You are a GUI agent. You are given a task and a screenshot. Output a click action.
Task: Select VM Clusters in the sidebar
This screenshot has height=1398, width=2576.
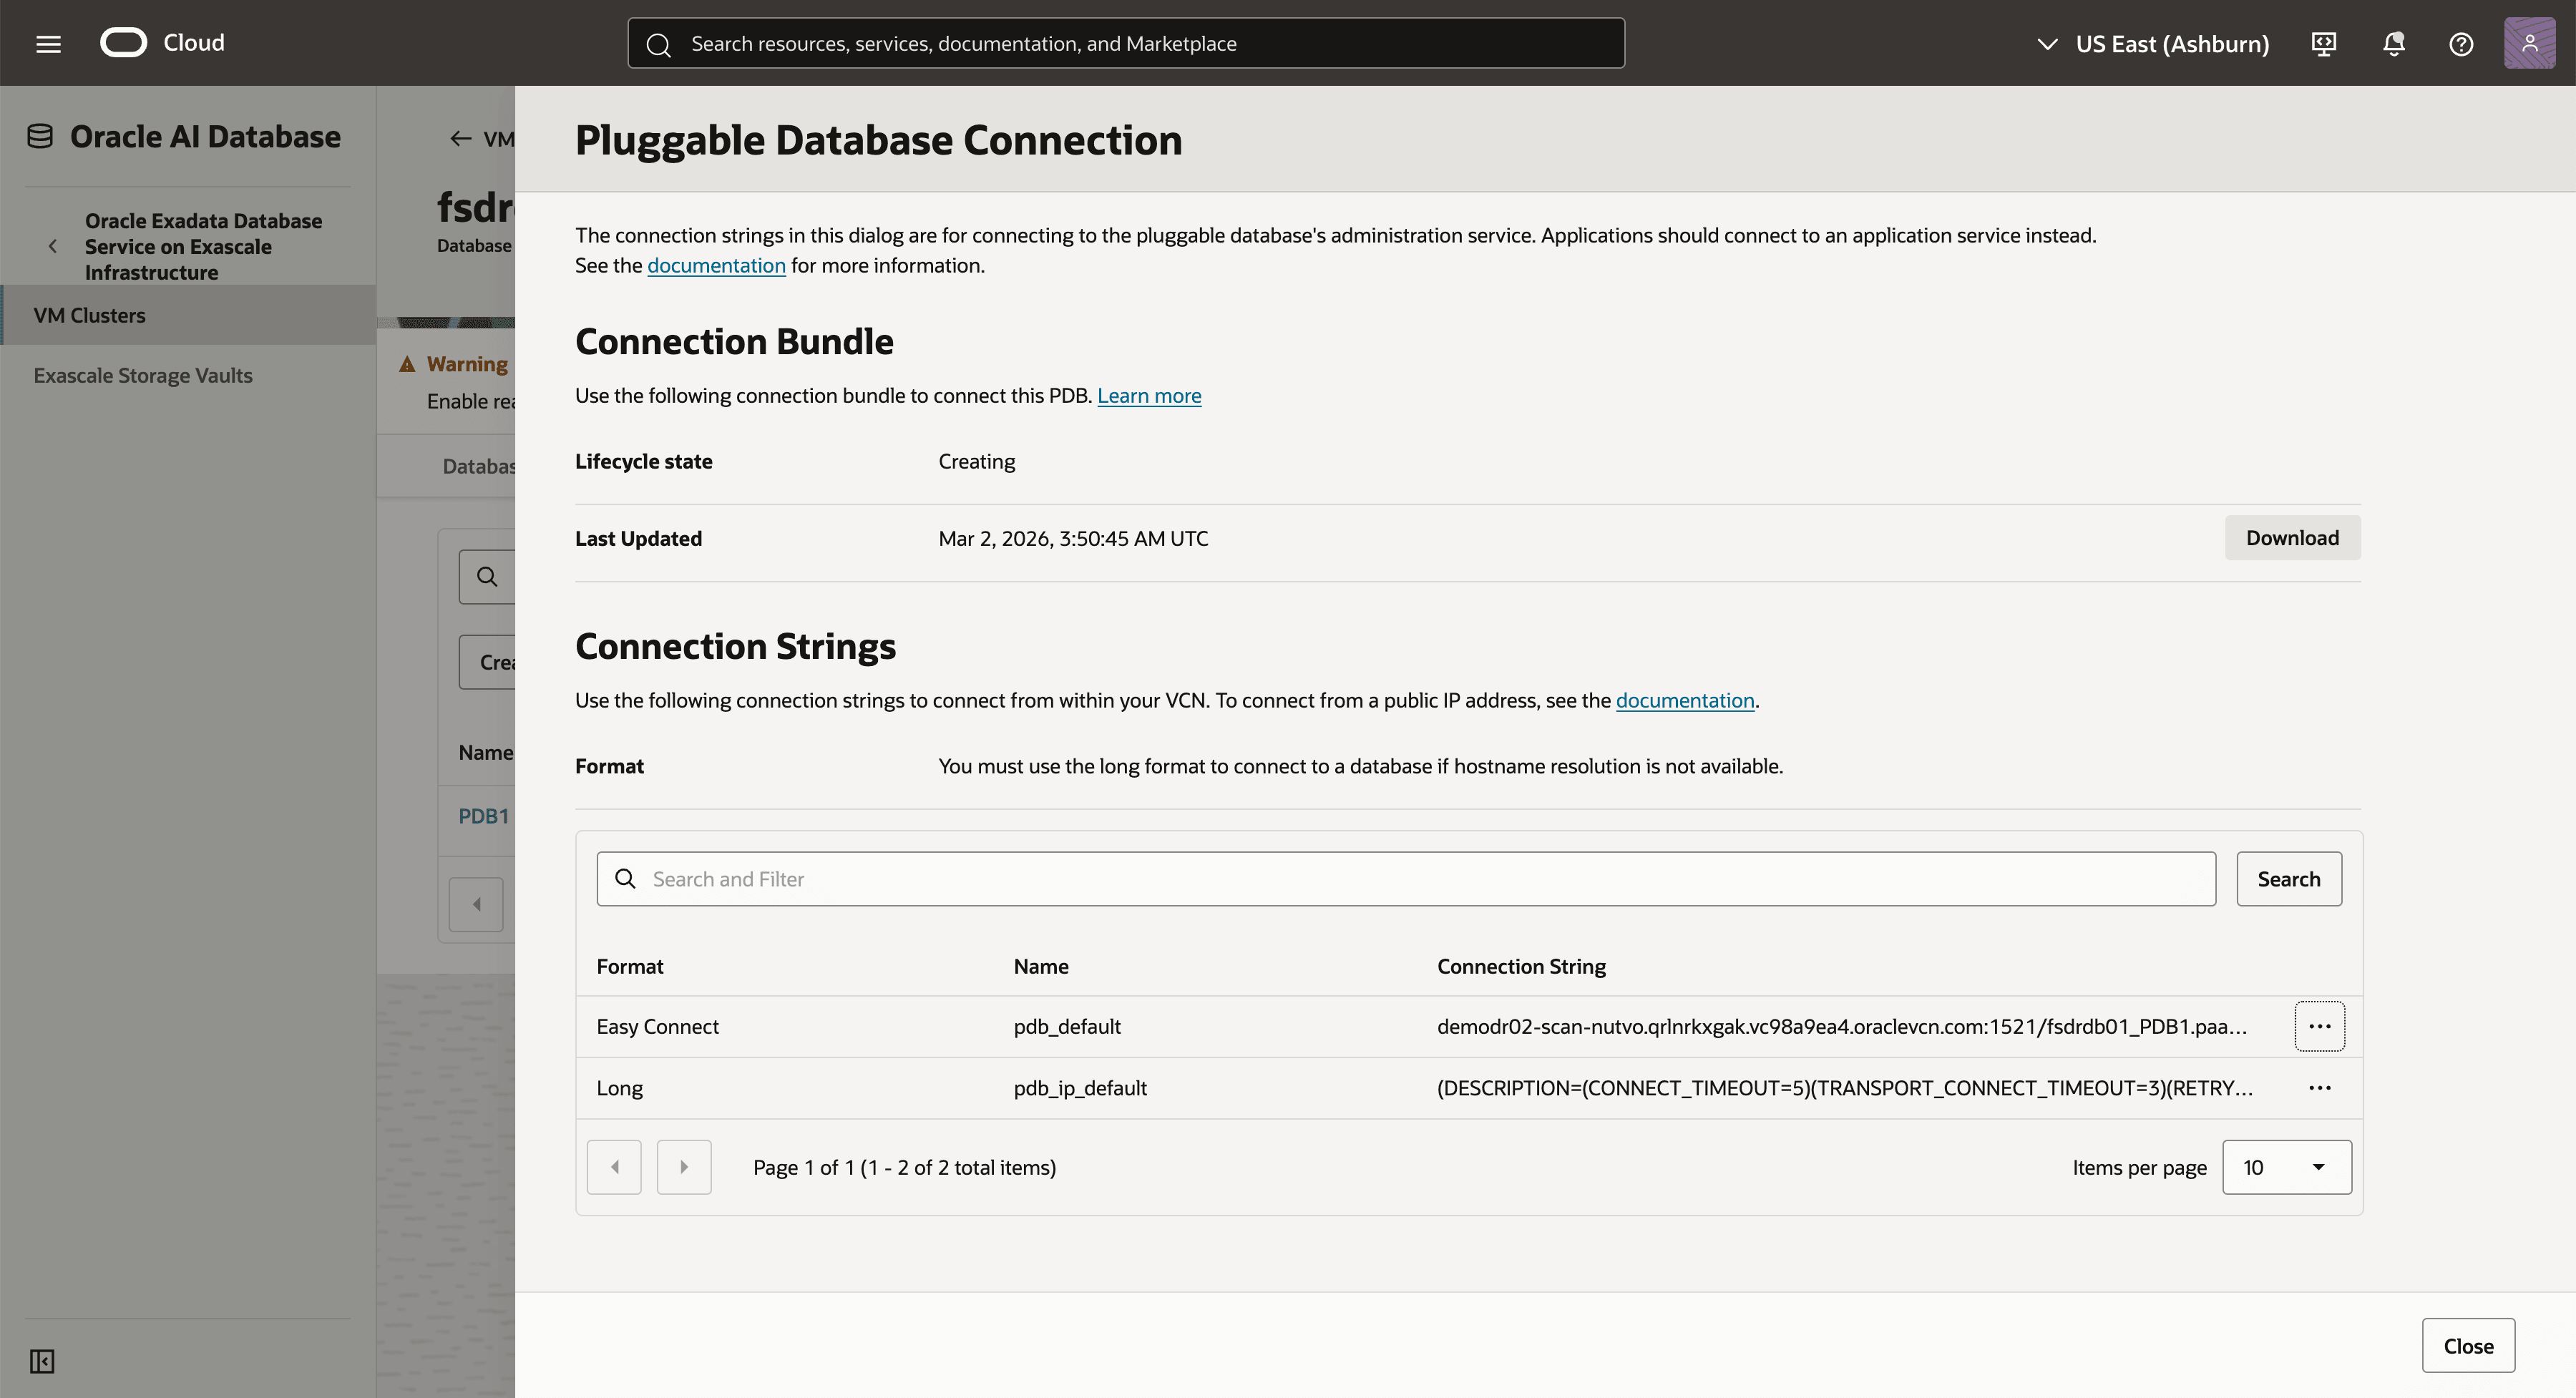click(x=90, y=315)
